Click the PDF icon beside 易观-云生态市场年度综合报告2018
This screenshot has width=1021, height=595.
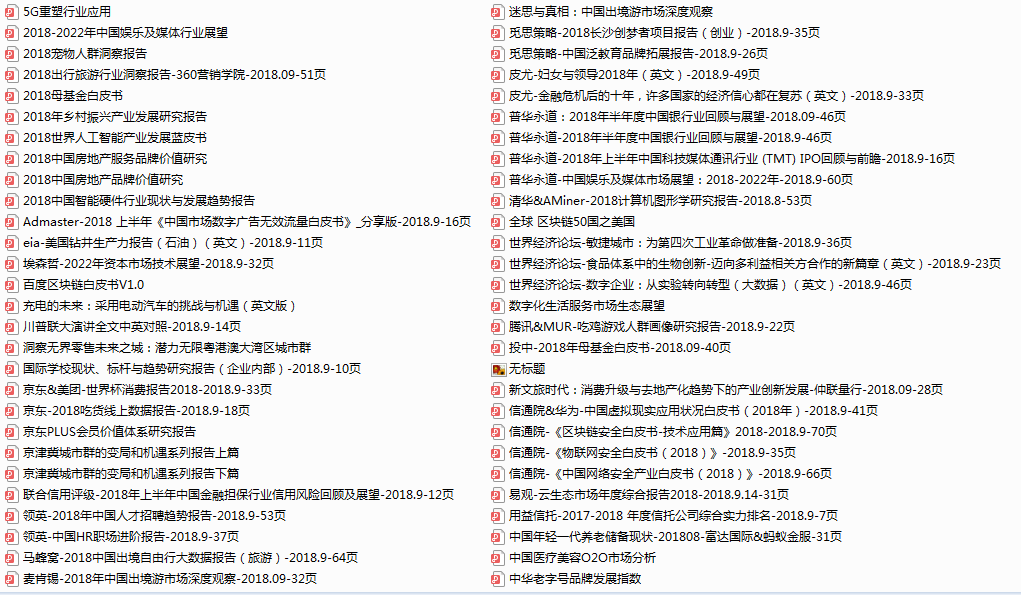(497, 495)
